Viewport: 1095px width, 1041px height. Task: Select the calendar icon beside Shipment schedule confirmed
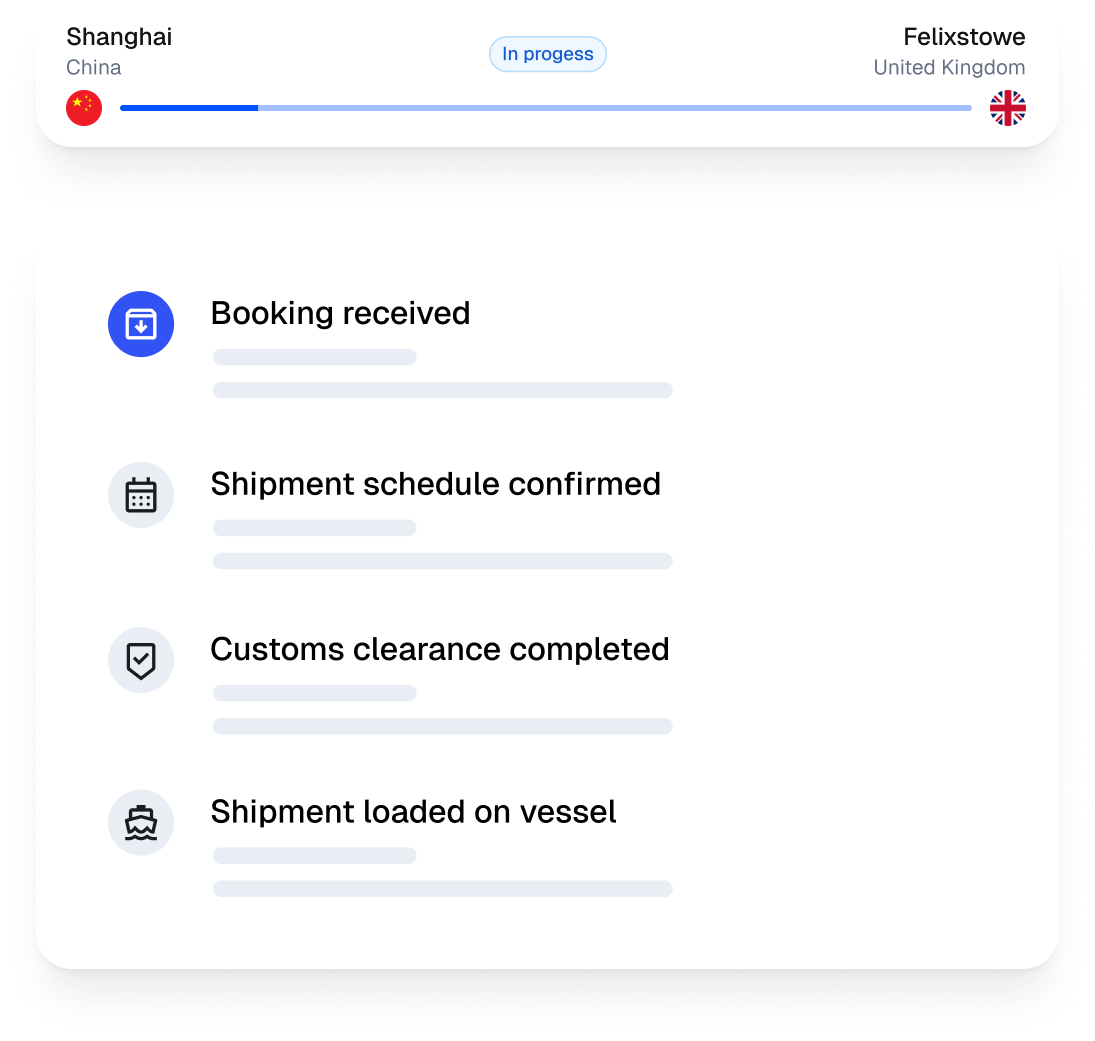click(141, 495)
